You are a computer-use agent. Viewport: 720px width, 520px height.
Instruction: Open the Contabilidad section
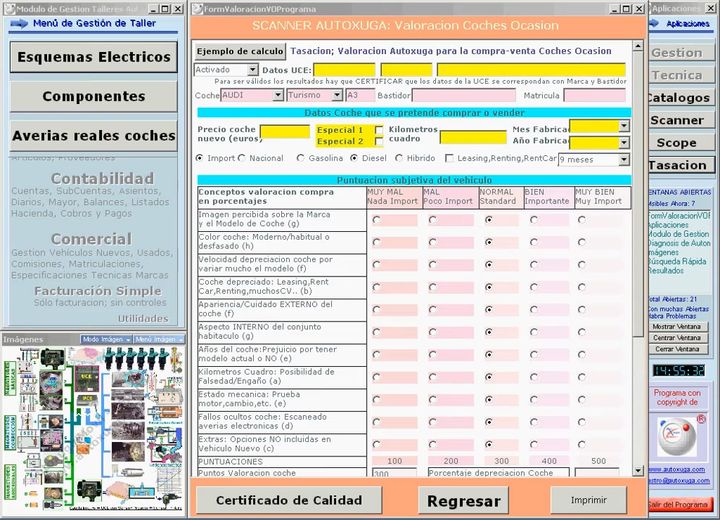point(102,178)
